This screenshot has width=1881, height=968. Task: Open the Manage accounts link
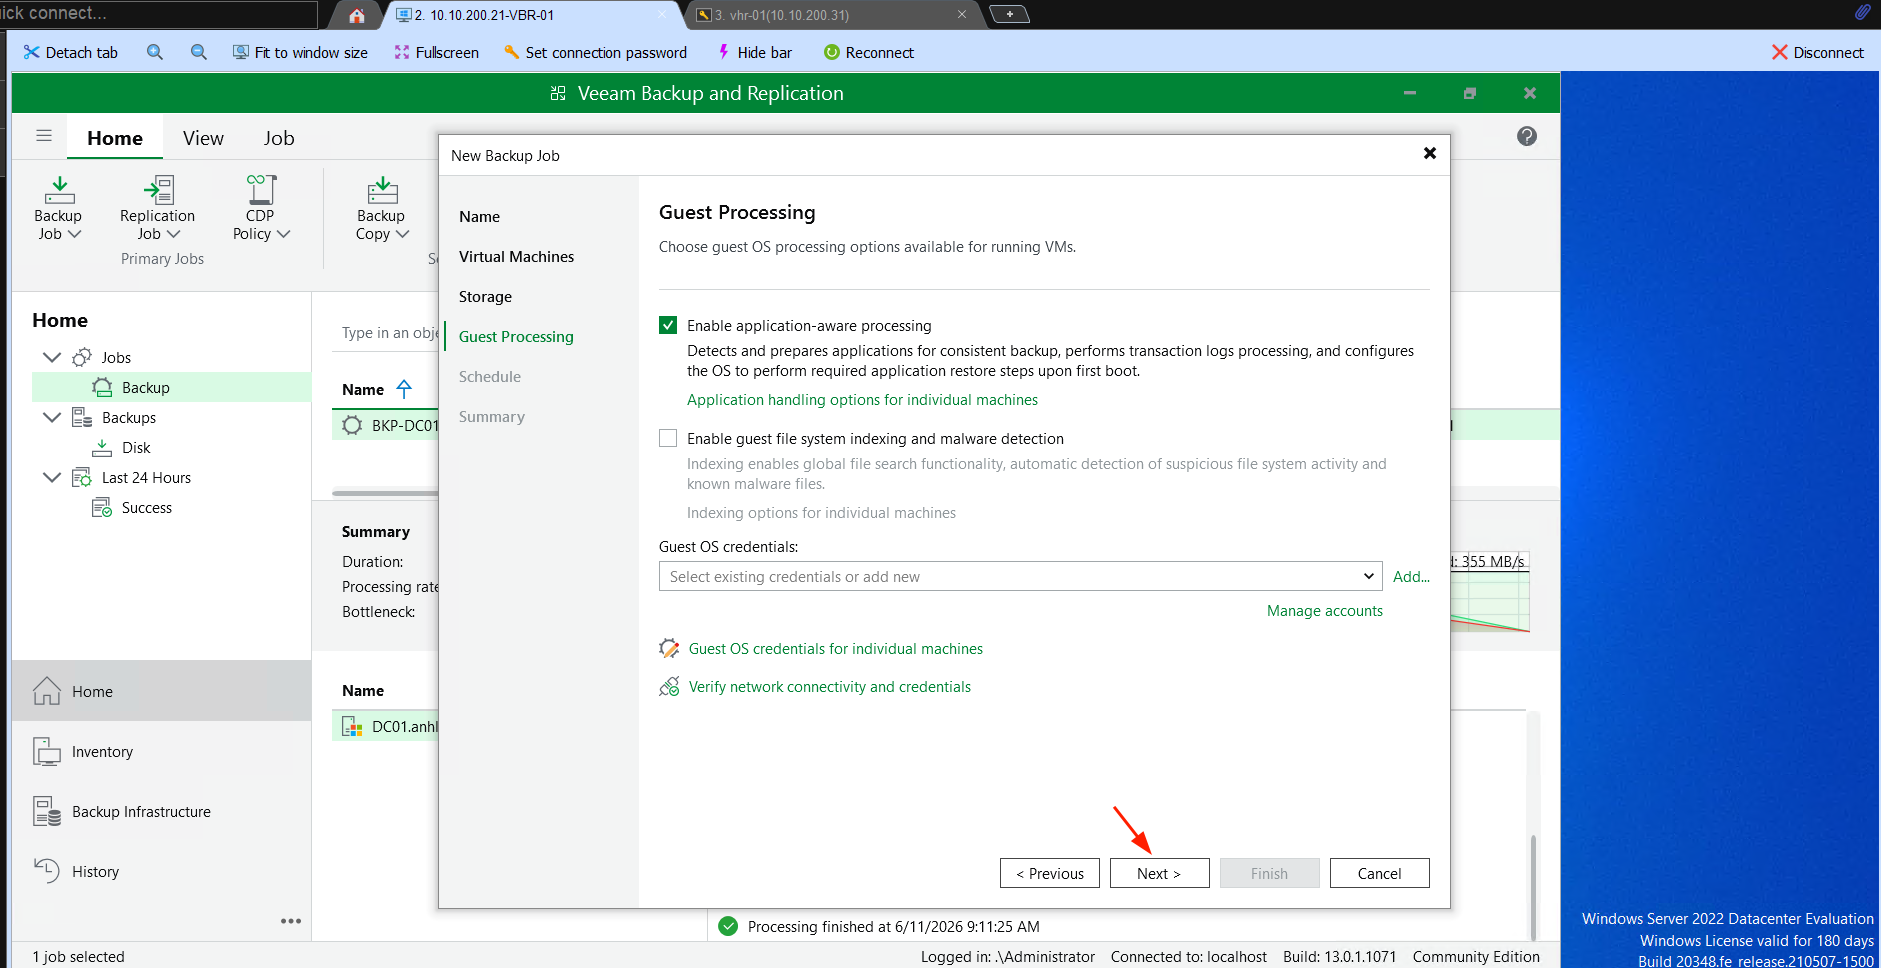click(1324, 610)
